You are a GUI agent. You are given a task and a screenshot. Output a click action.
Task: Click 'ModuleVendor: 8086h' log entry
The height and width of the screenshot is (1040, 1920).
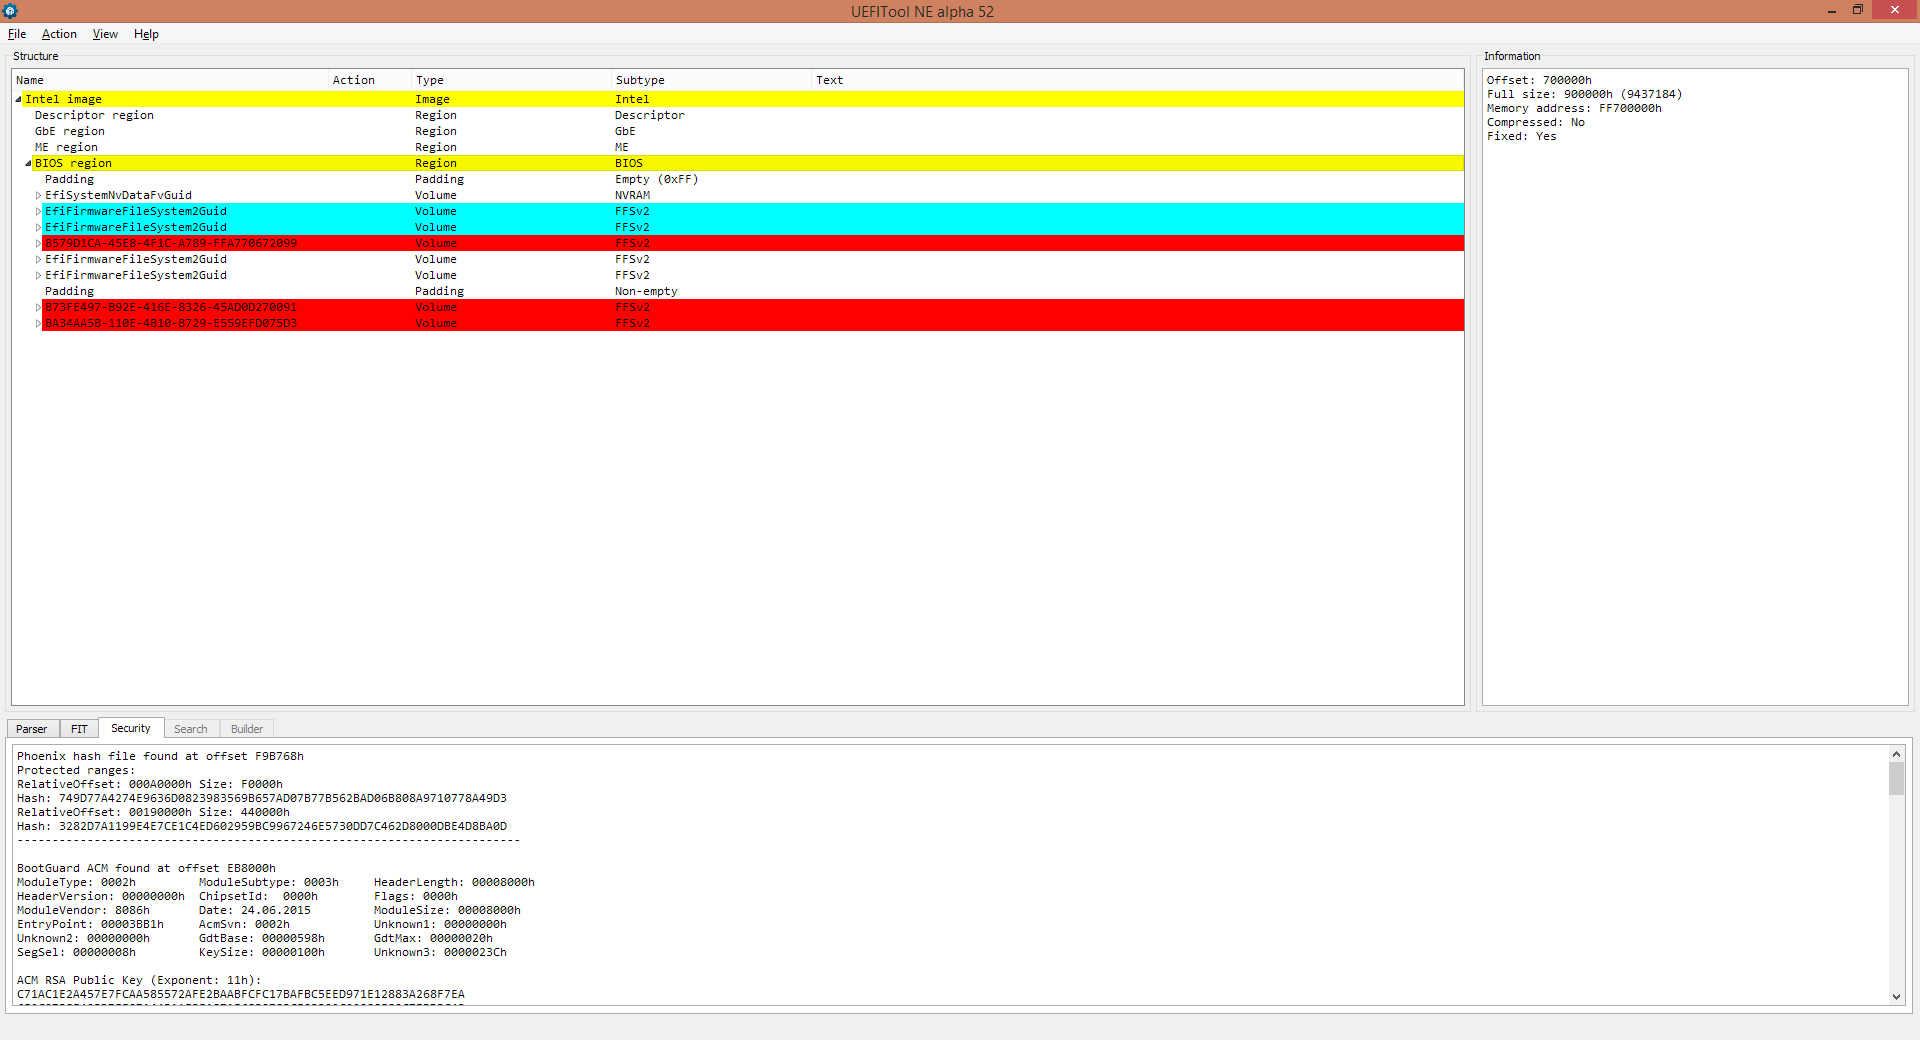(x=83, y=910)
